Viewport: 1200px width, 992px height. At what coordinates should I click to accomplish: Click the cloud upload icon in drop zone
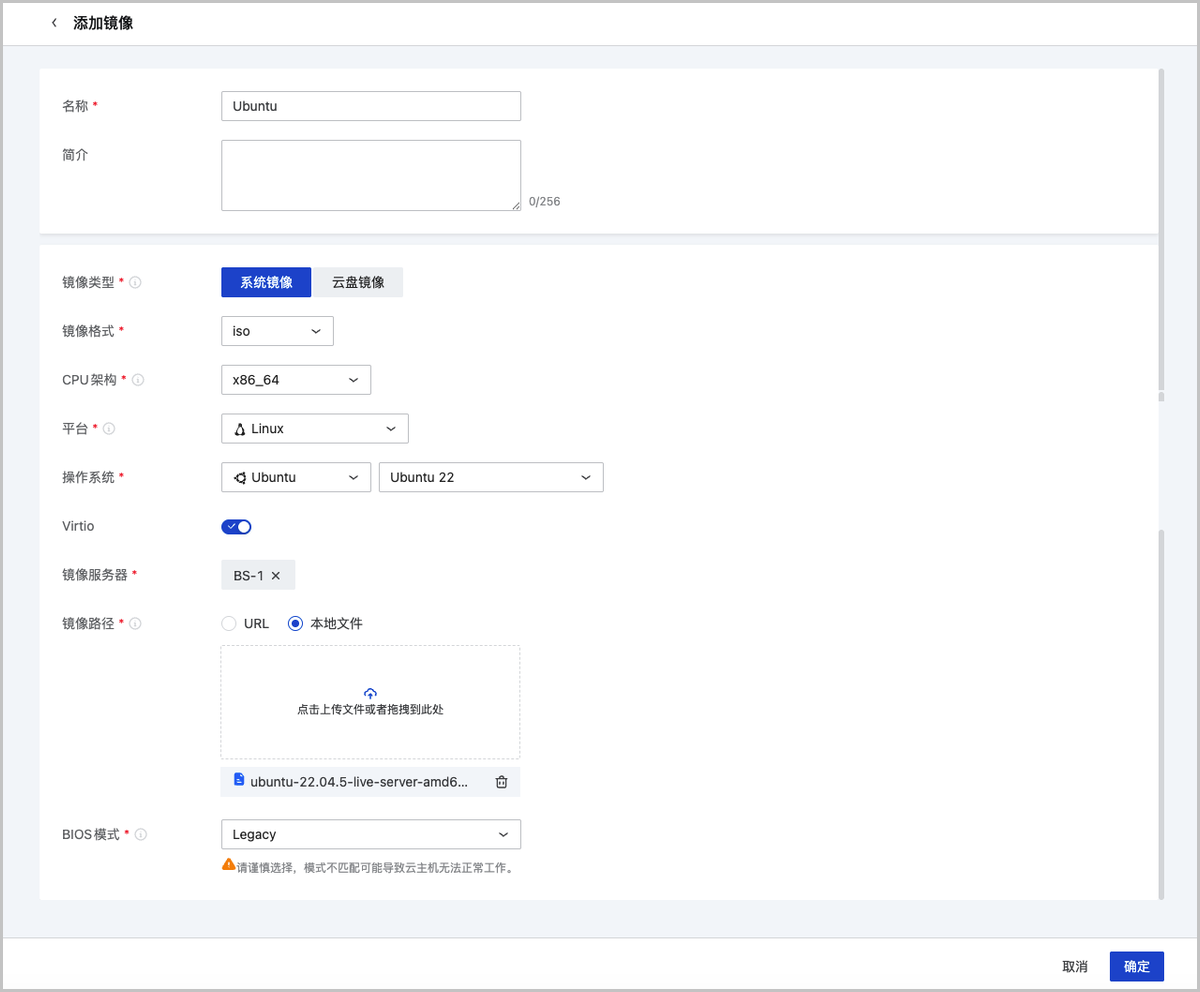(x=370, y=693)
